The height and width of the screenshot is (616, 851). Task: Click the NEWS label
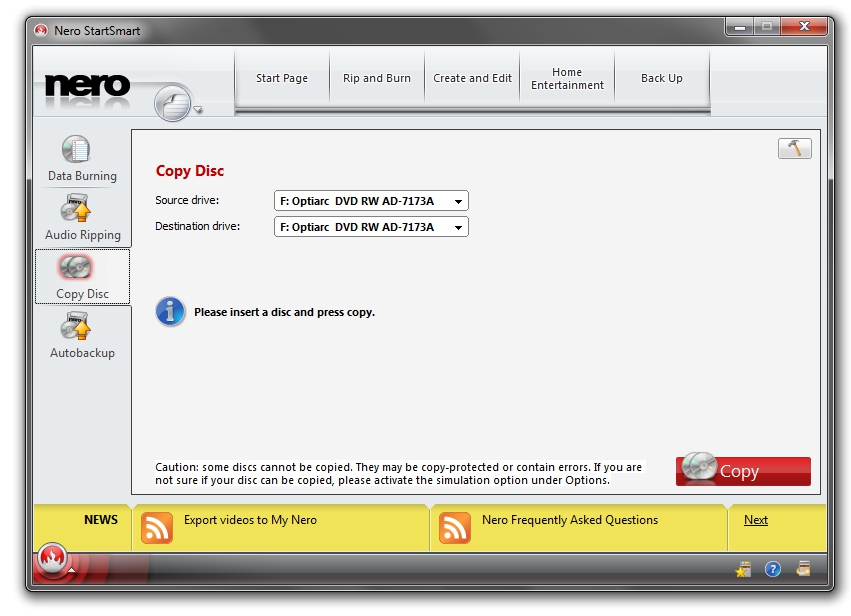pos(101,520)
